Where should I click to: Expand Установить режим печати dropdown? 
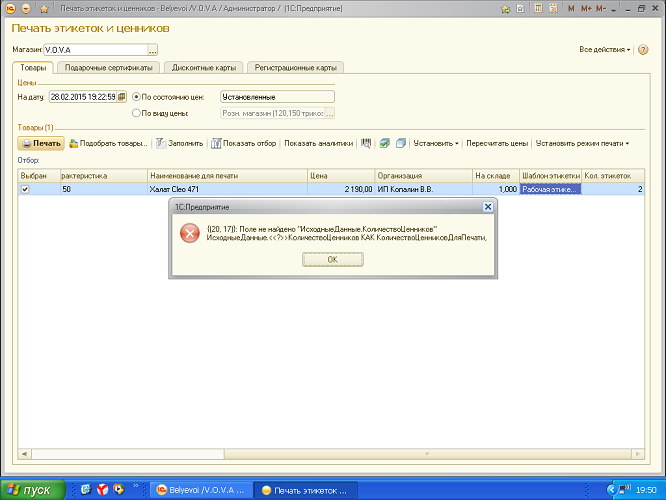pos(582,143)
